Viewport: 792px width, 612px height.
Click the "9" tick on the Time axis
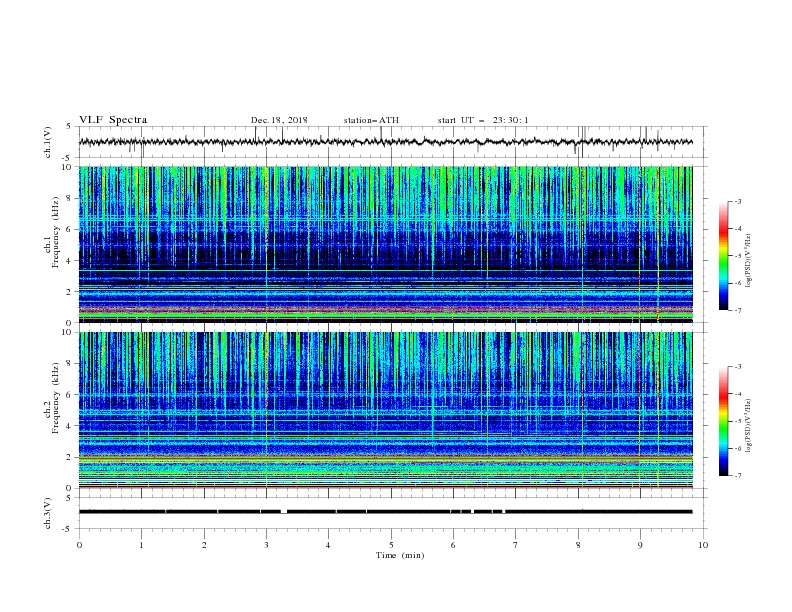tap(640, 545)
